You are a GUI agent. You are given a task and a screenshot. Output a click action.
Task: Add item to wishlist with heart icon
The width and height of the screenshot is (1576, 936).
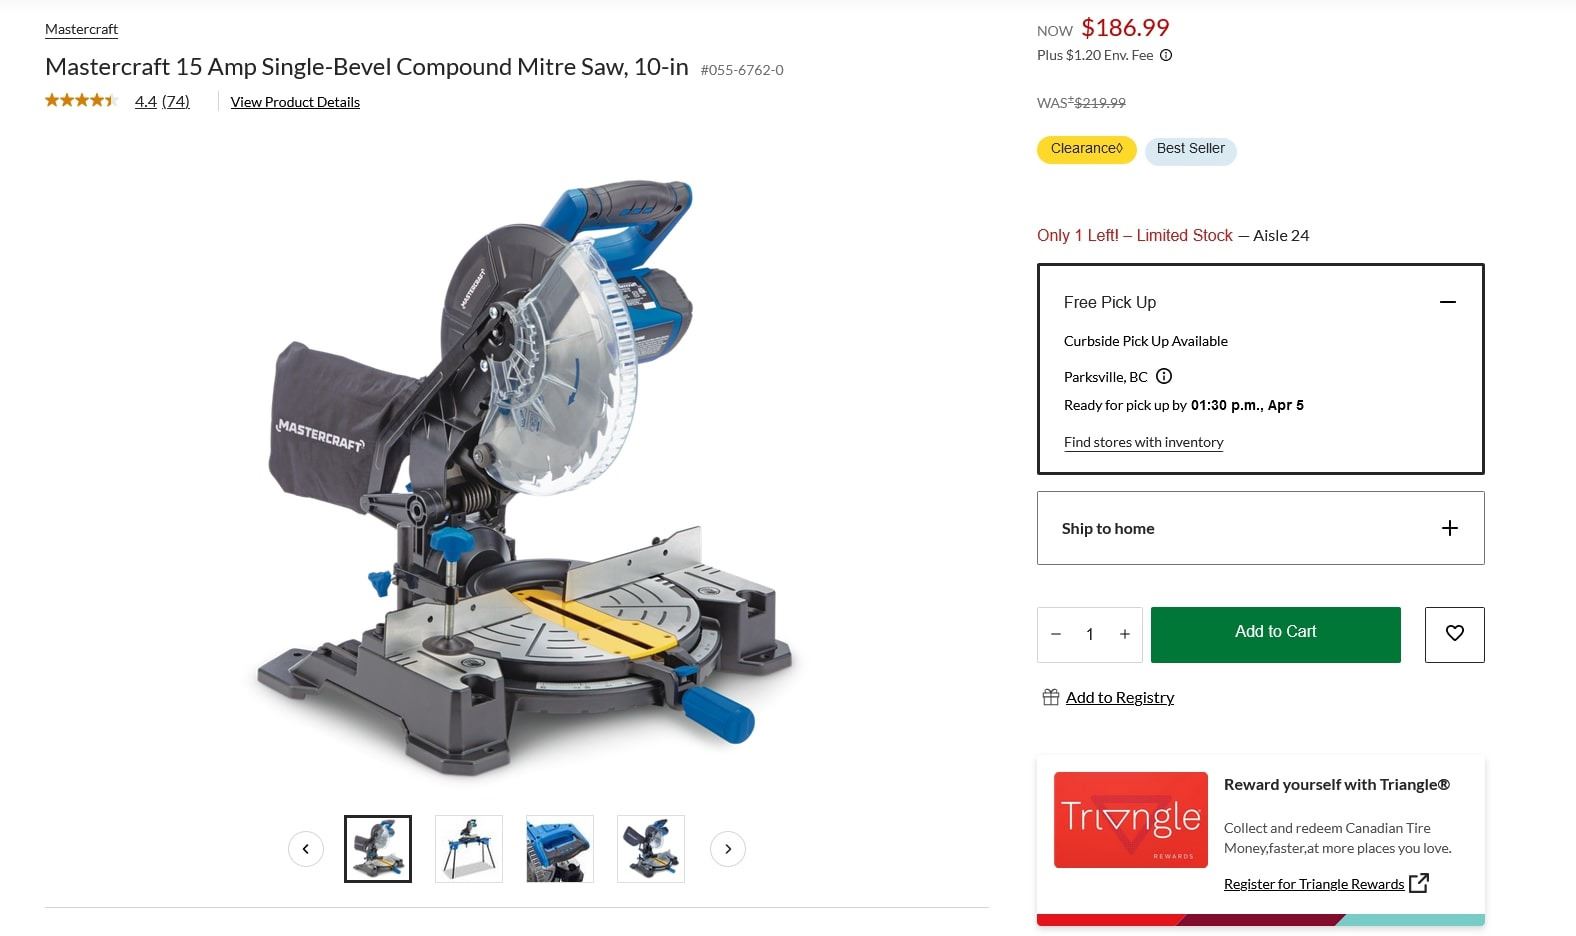pyautogui.click(x=1455, y=634)
